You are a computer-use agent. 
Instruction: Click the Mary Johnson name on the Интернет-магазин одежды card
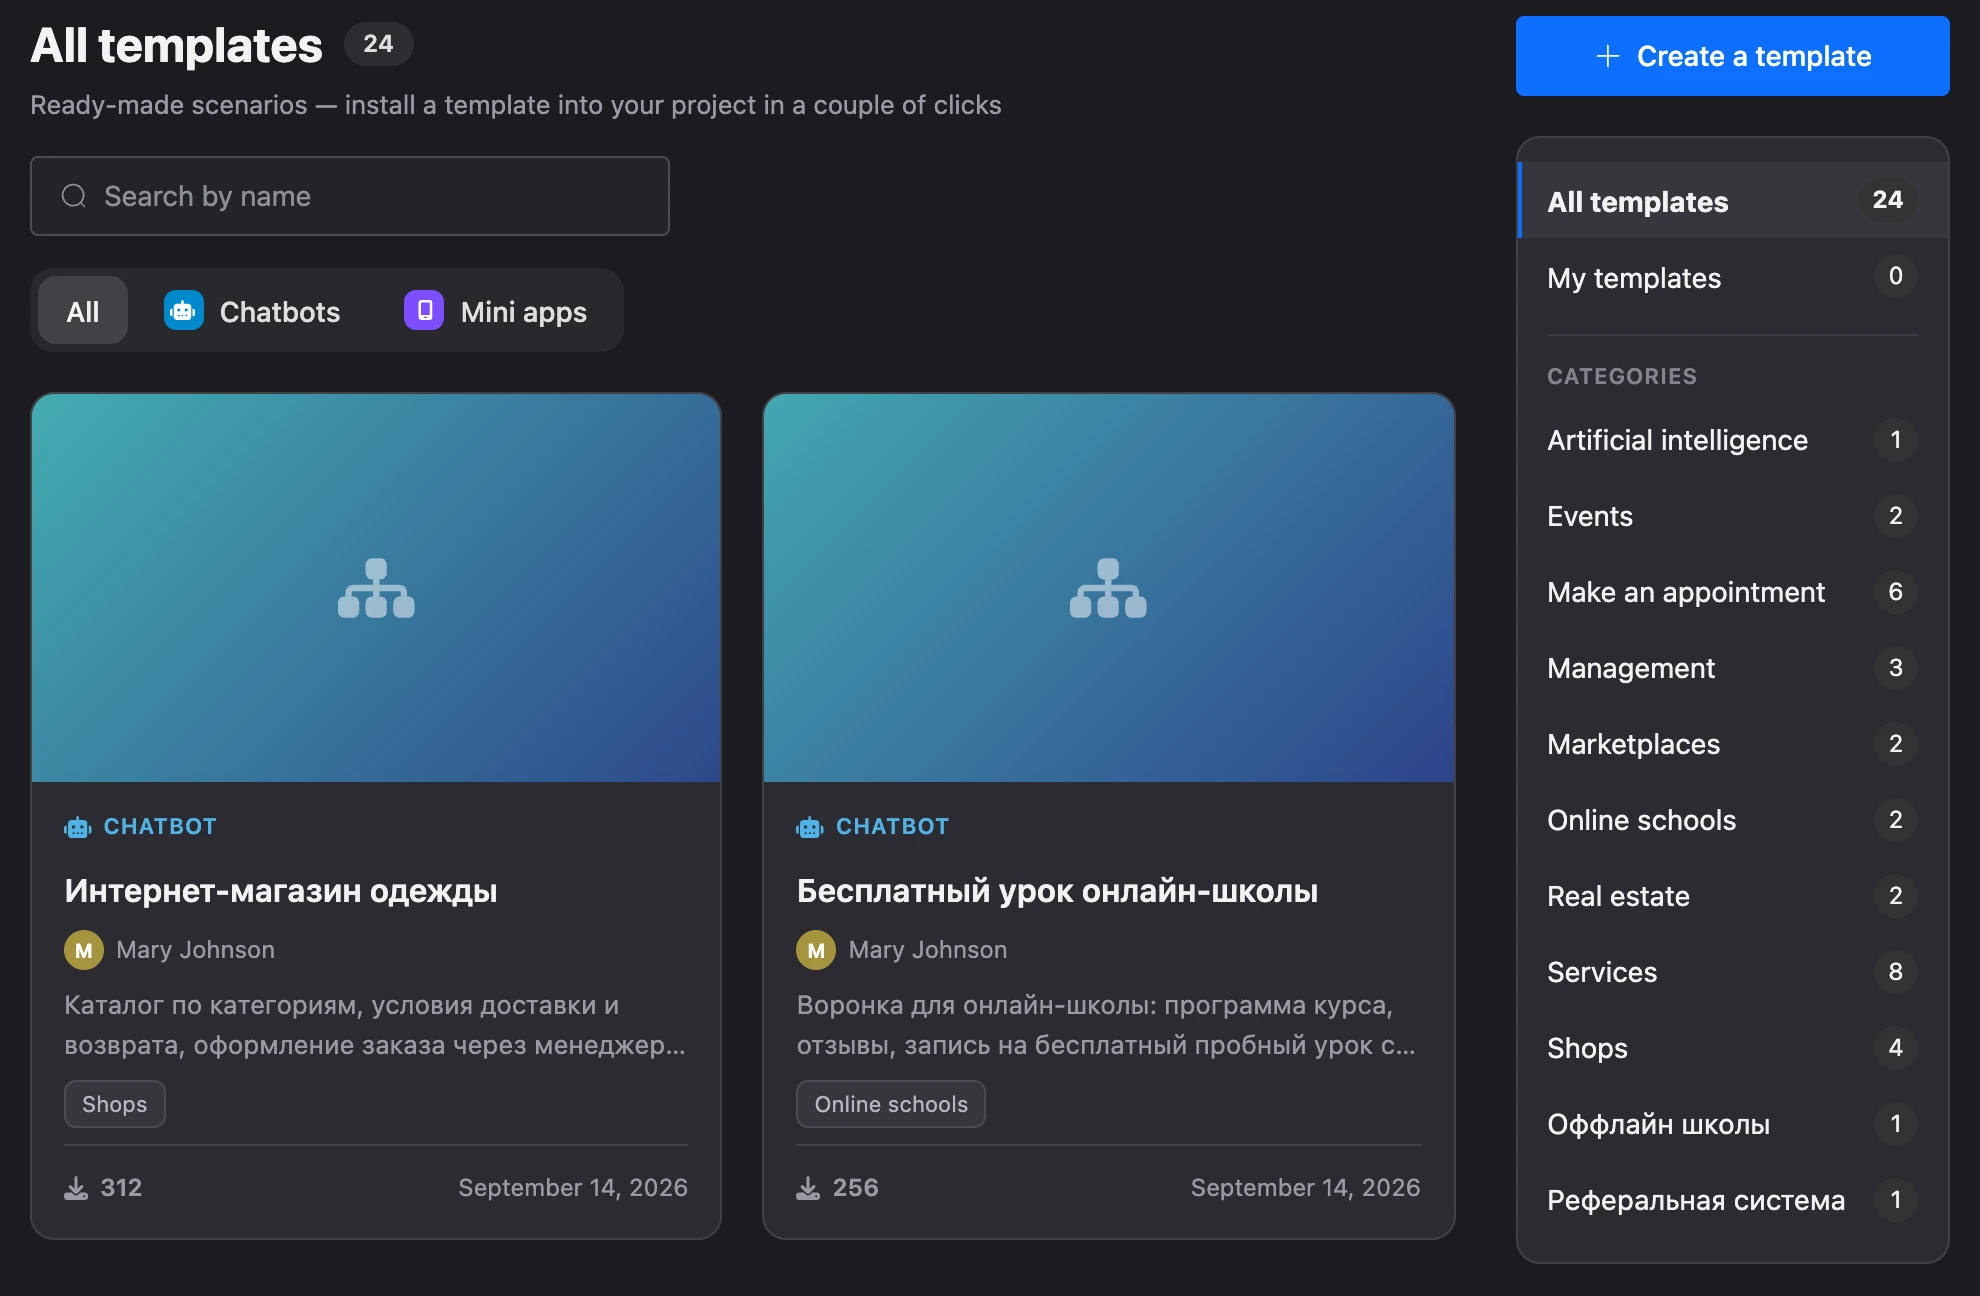click(x=196, y=950)
